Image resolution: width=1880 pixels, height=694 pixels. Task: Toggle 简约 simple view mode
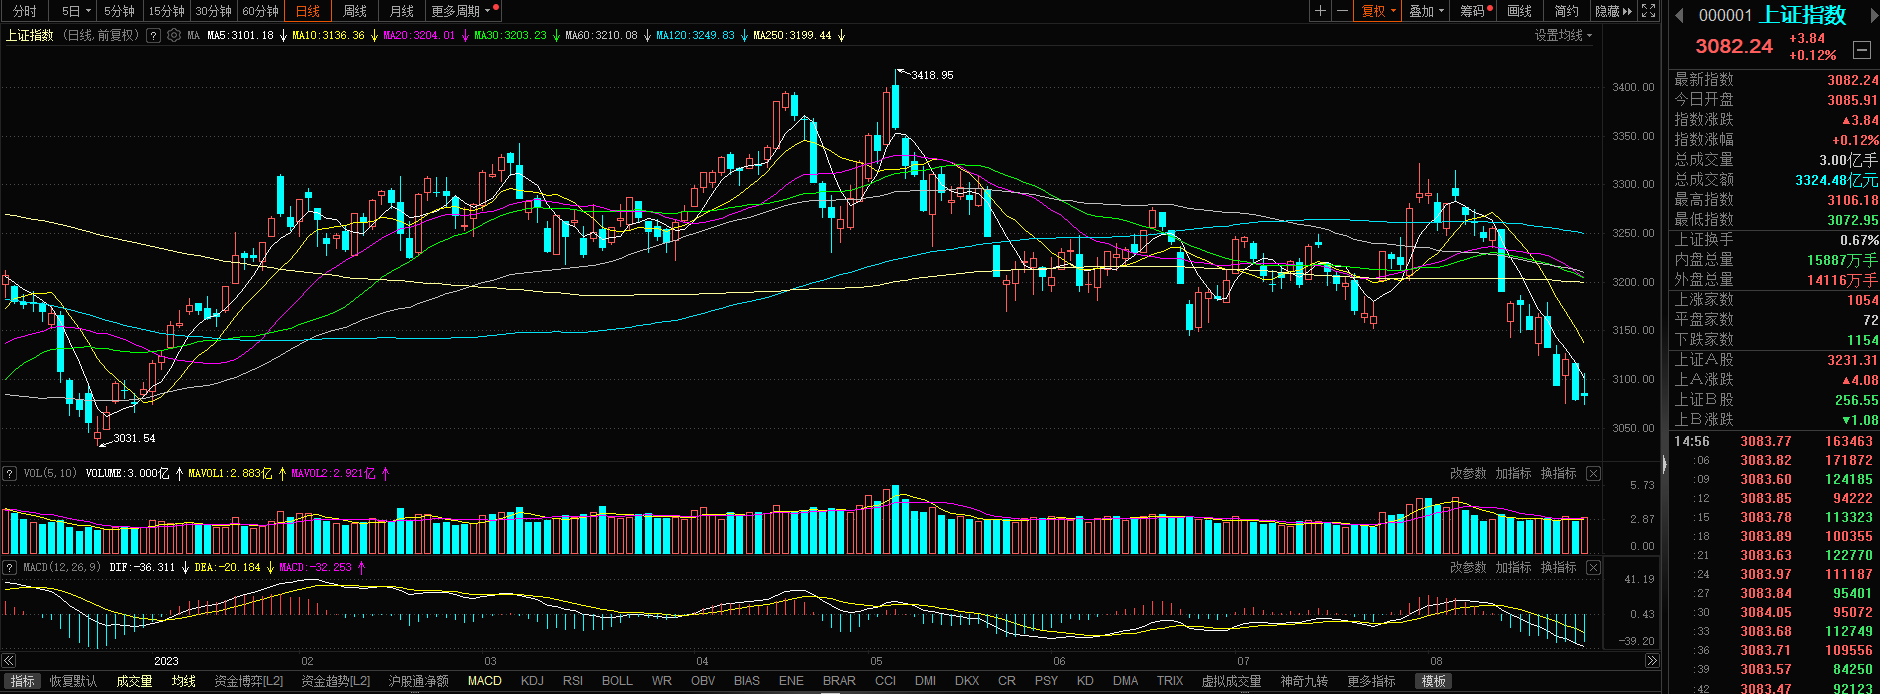point(1566,11)
